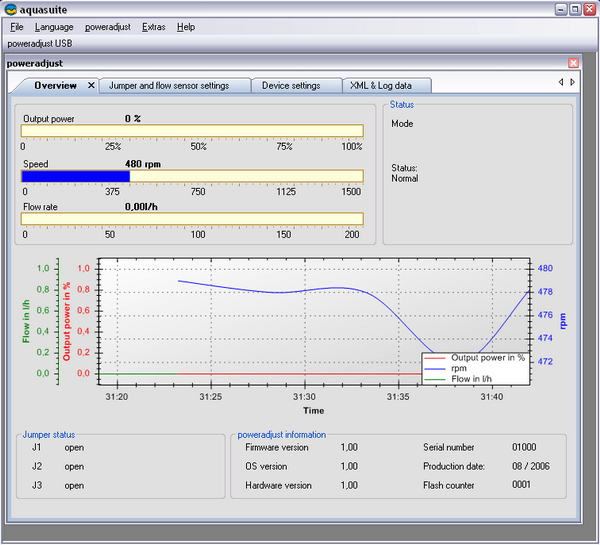Click the 'Speed' label

pyautogui.click(x=36, y=164)
